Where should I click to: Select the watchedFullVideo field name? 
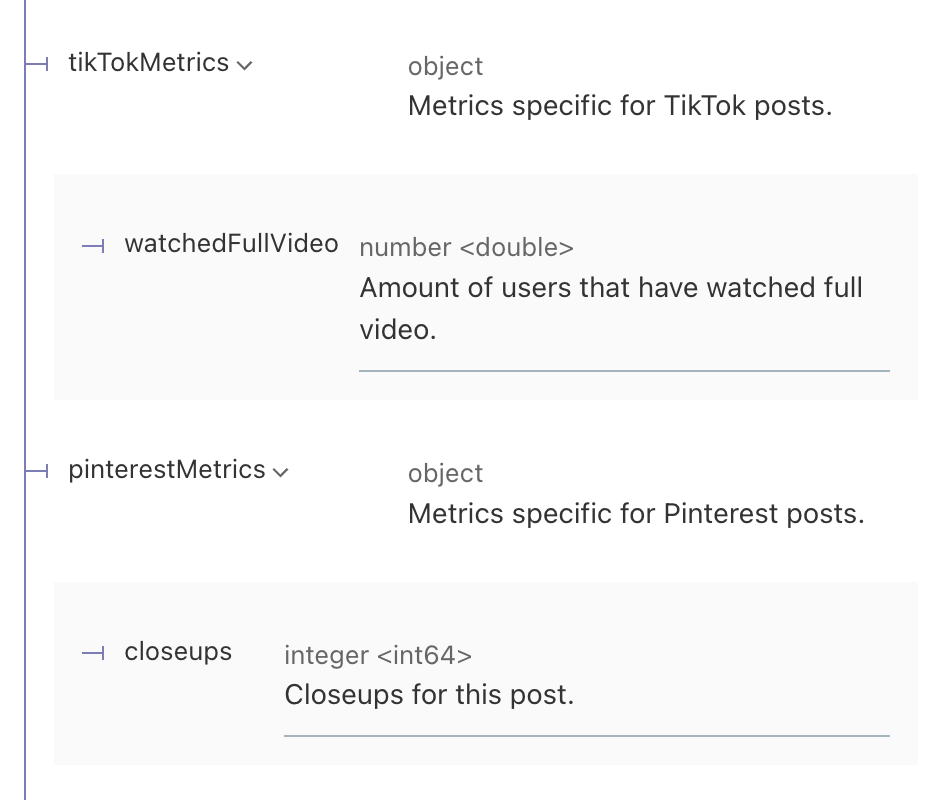pyautogui.click(x=231, y=243)
